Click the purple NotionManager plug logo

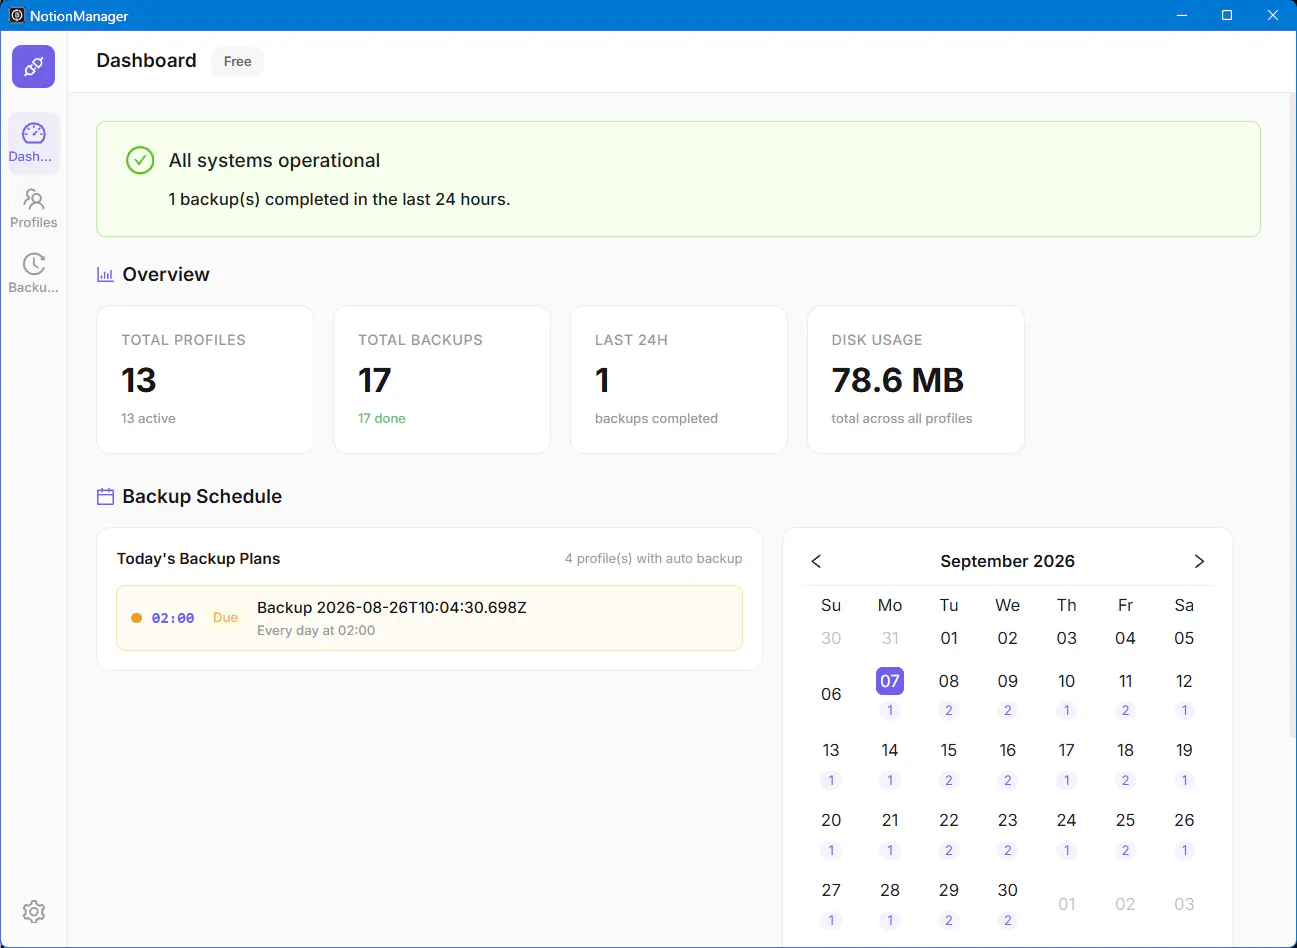(x=34, y=67)
